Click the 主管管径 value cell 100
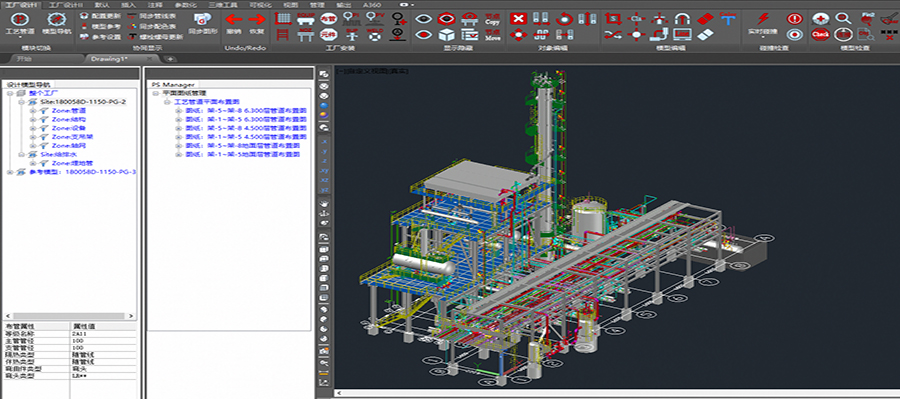This screenshot has height=399, width=900. [103, 341]
